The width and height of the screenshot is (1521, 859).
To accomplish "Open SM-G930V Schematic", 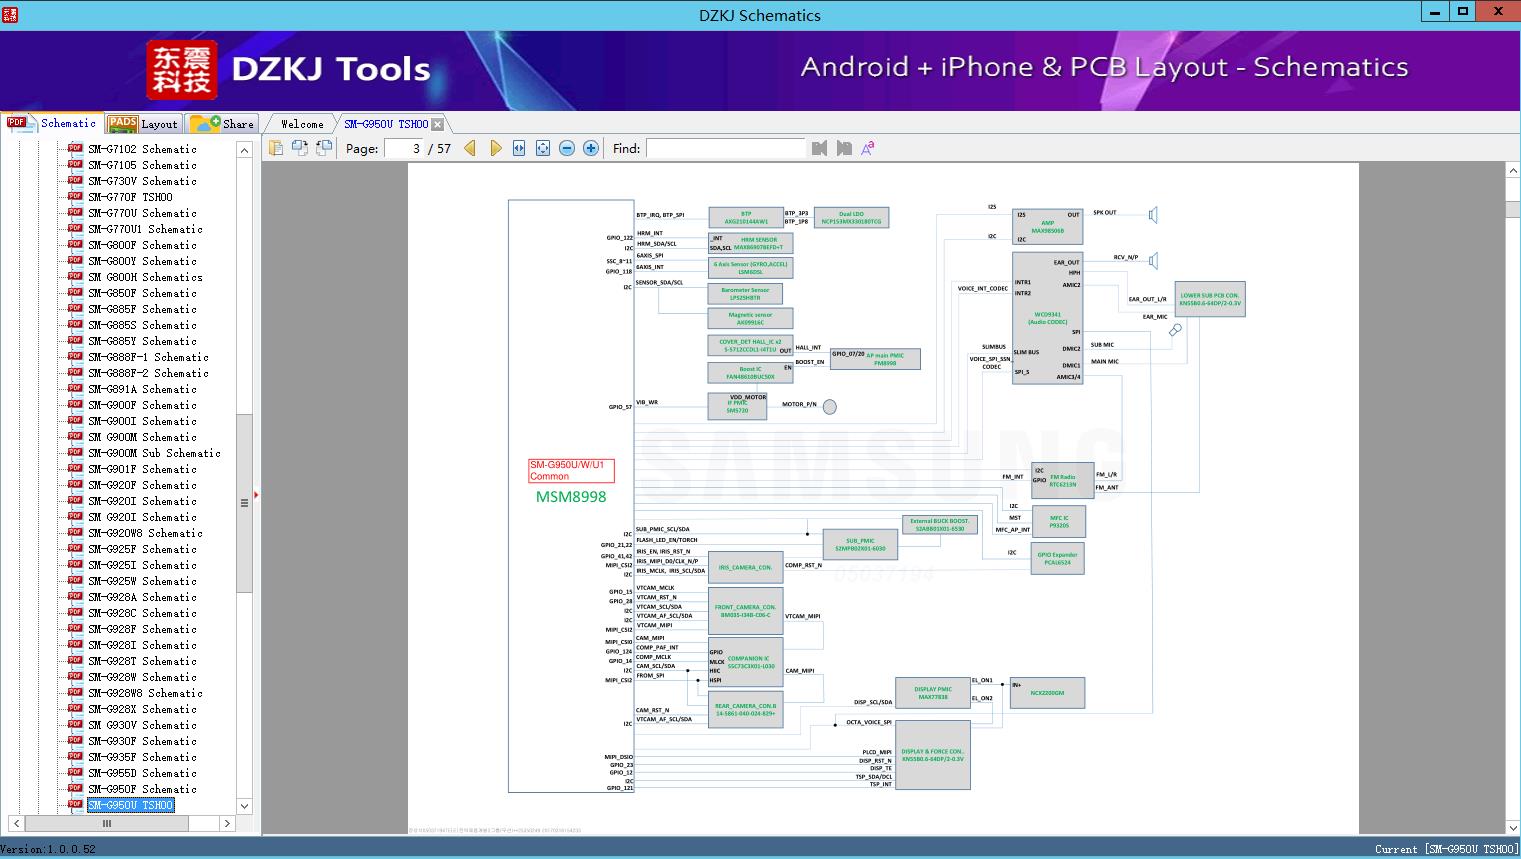I will click(x=142, y=725).
